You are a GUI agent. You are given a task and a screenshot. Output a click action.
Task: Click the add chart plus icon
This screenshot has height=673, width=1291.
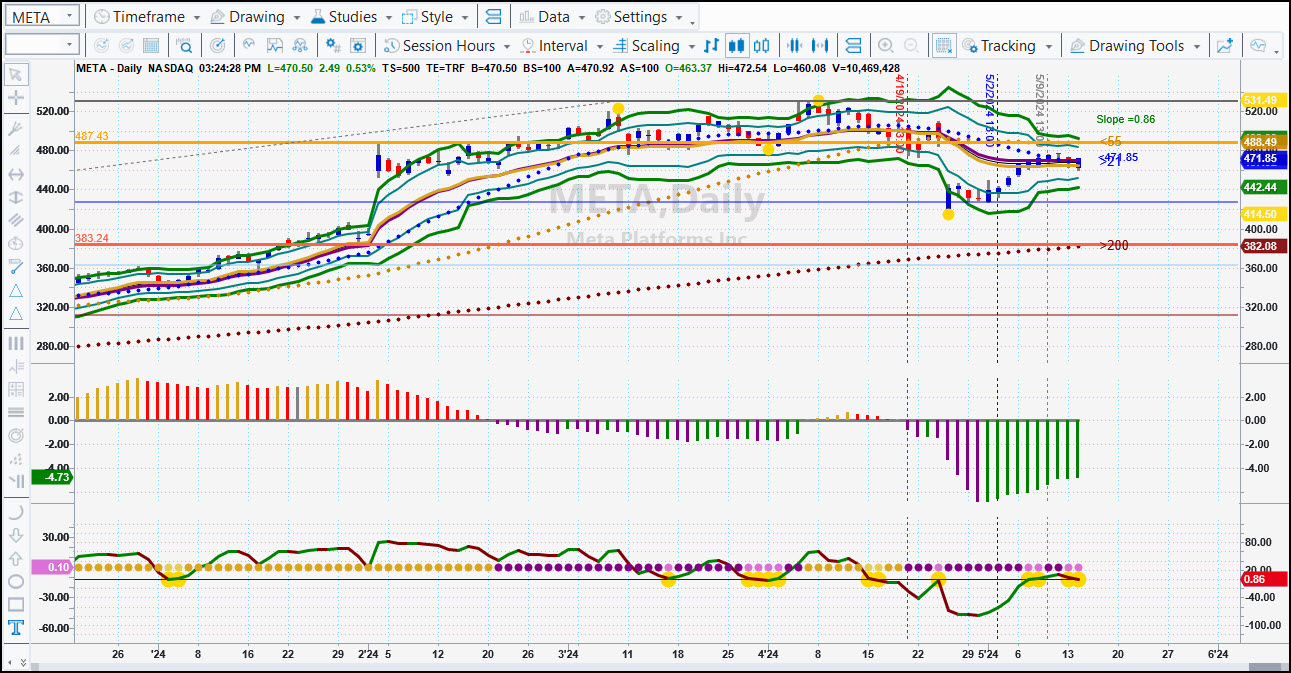(x=1225, y=46)
